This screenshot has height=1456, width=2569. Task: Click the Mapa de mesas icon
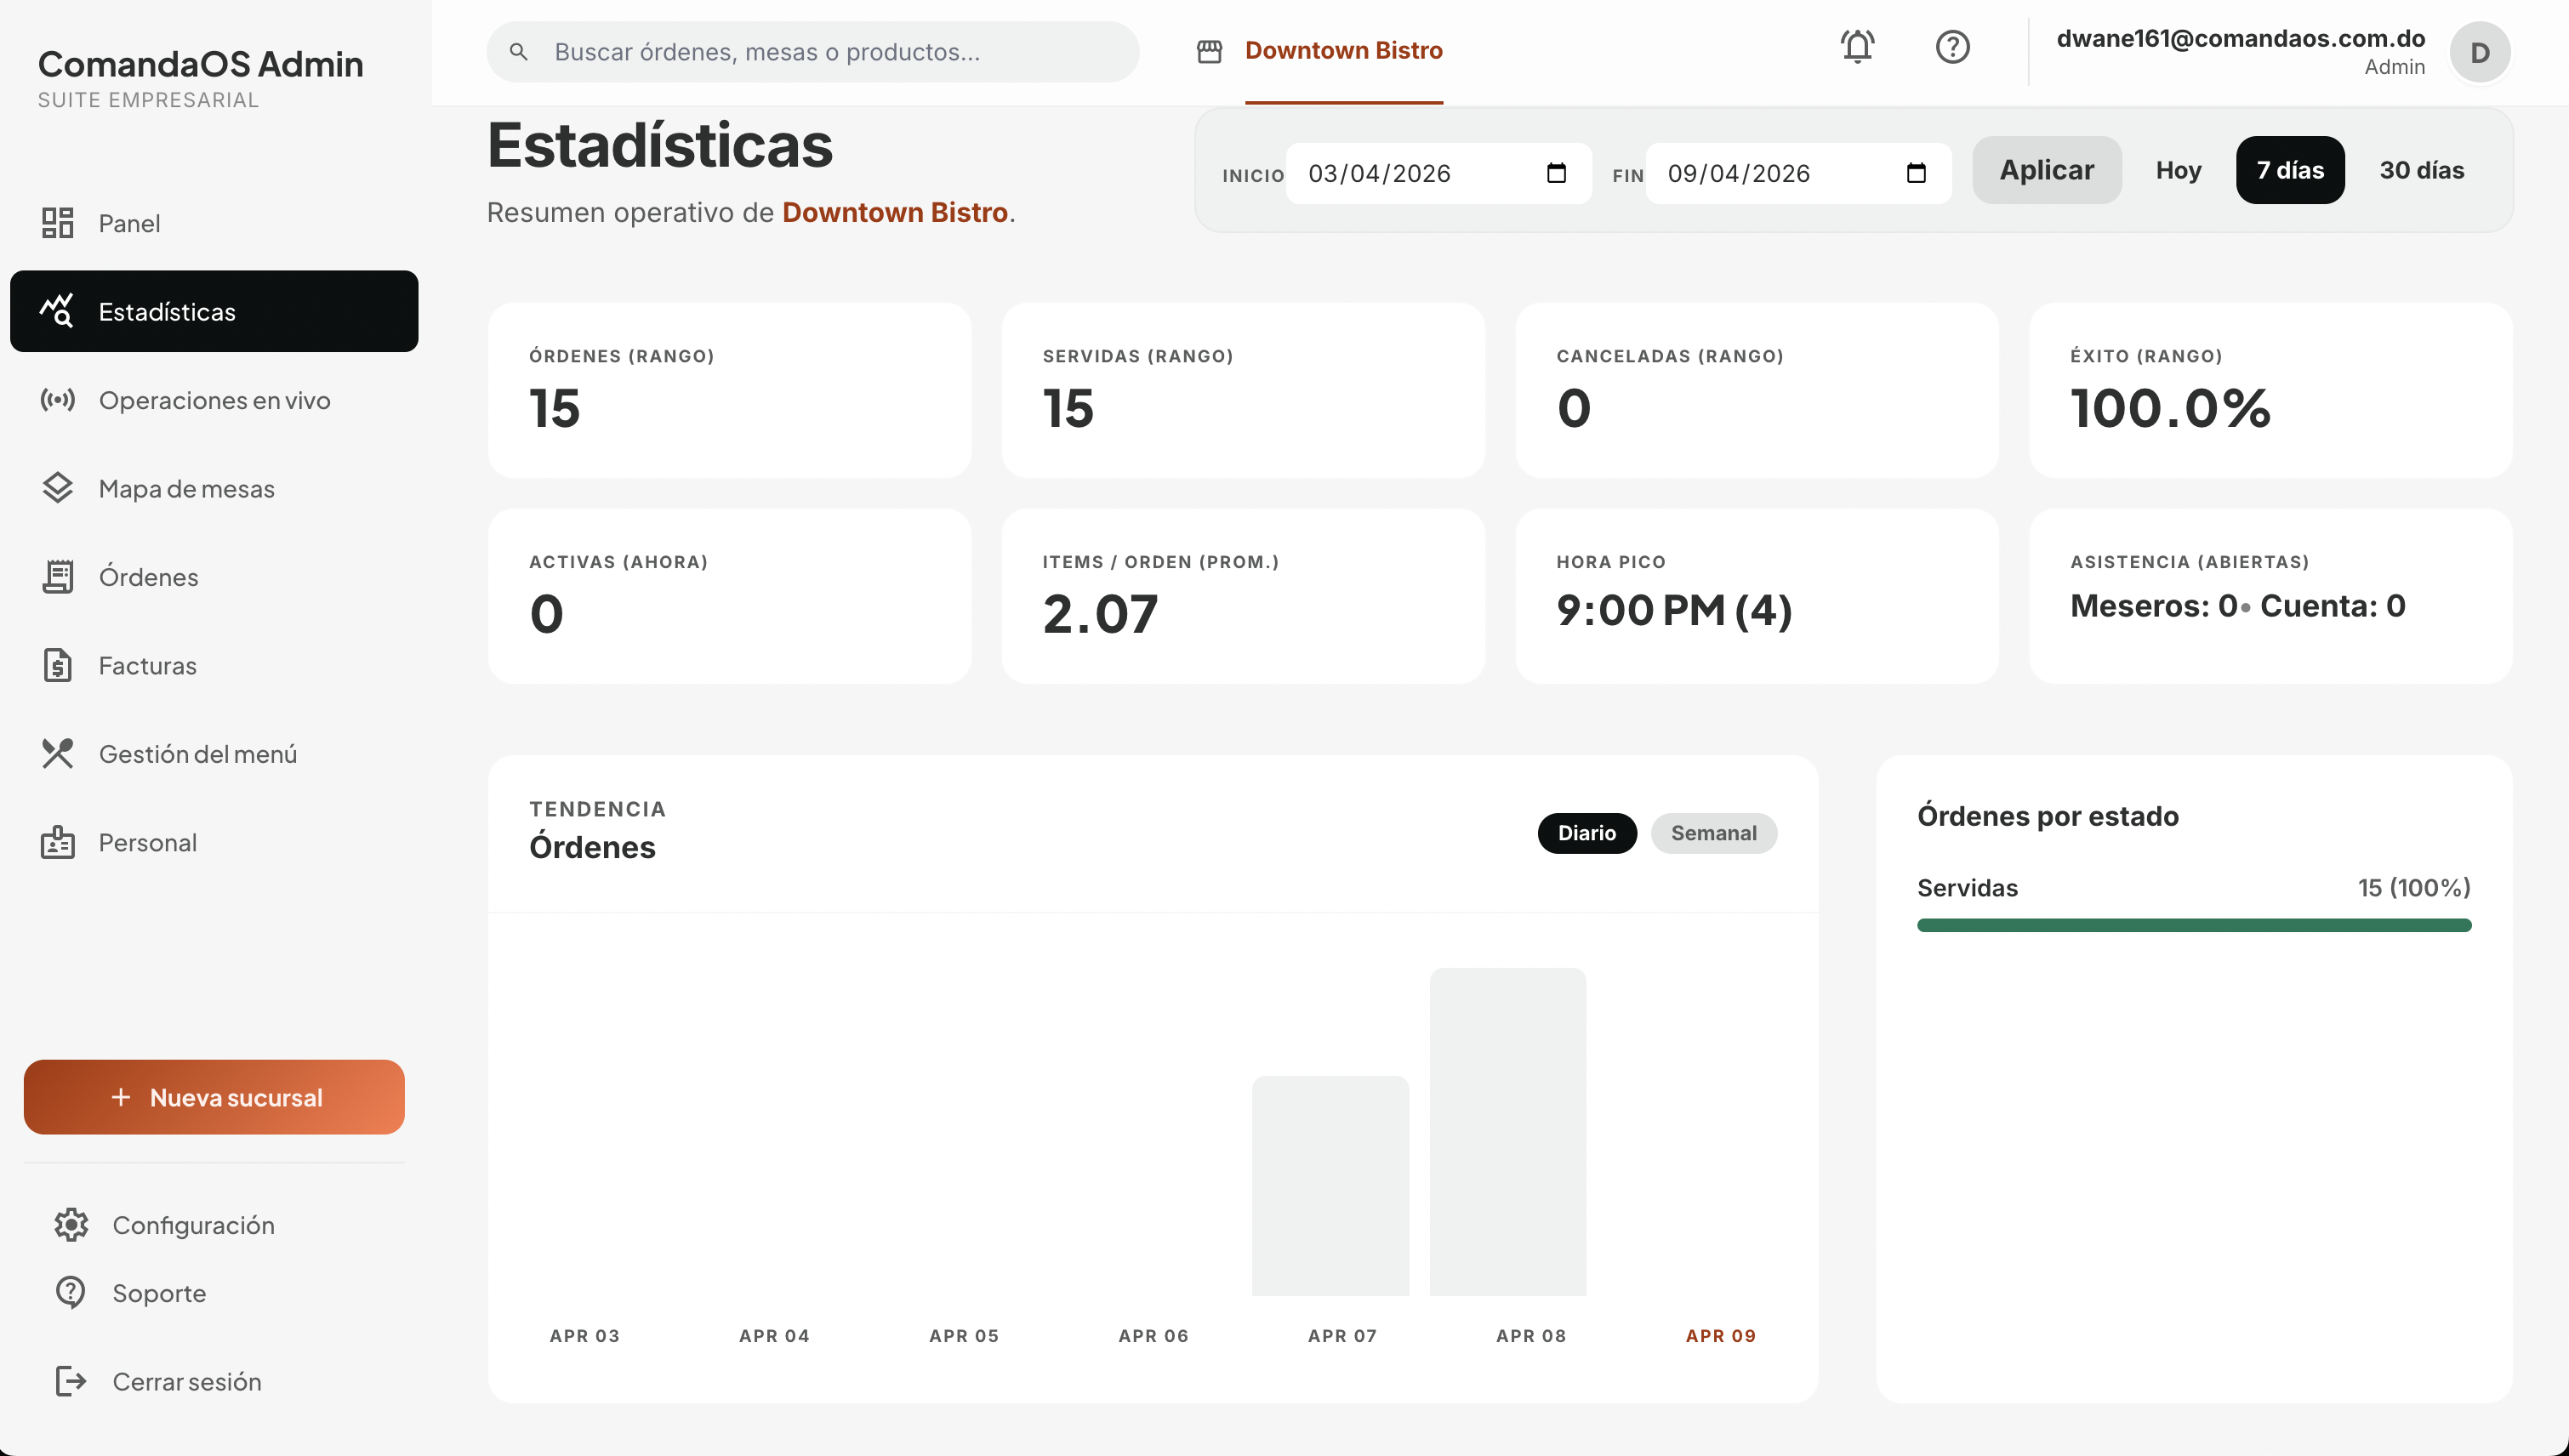[57, 488]
